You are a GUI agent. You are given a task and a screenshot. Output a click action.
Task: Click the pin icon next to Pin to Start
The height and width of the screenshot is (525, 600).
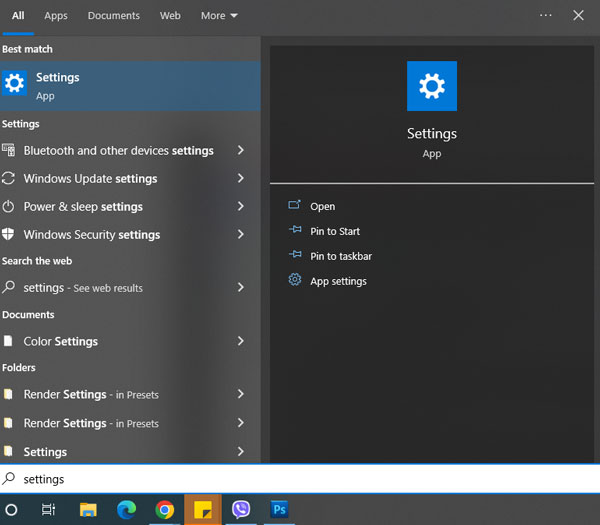coord(295,230)
